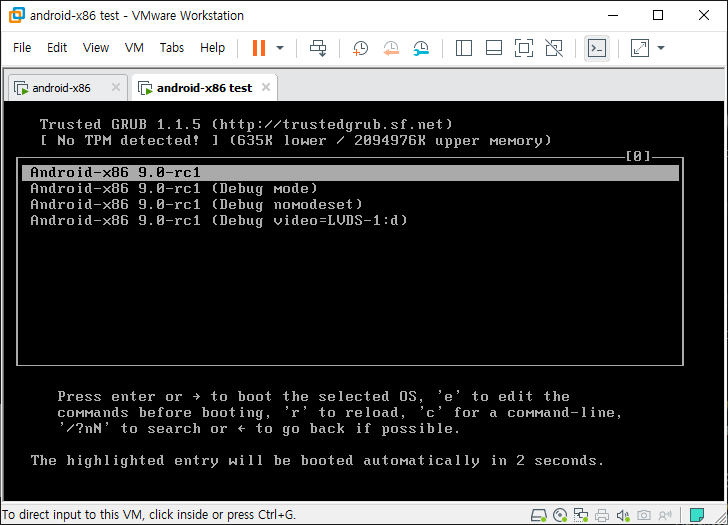This screenshot has width=728, height=525.
Task: Click the network adapter status icon
Action: [x=581, y=515]
